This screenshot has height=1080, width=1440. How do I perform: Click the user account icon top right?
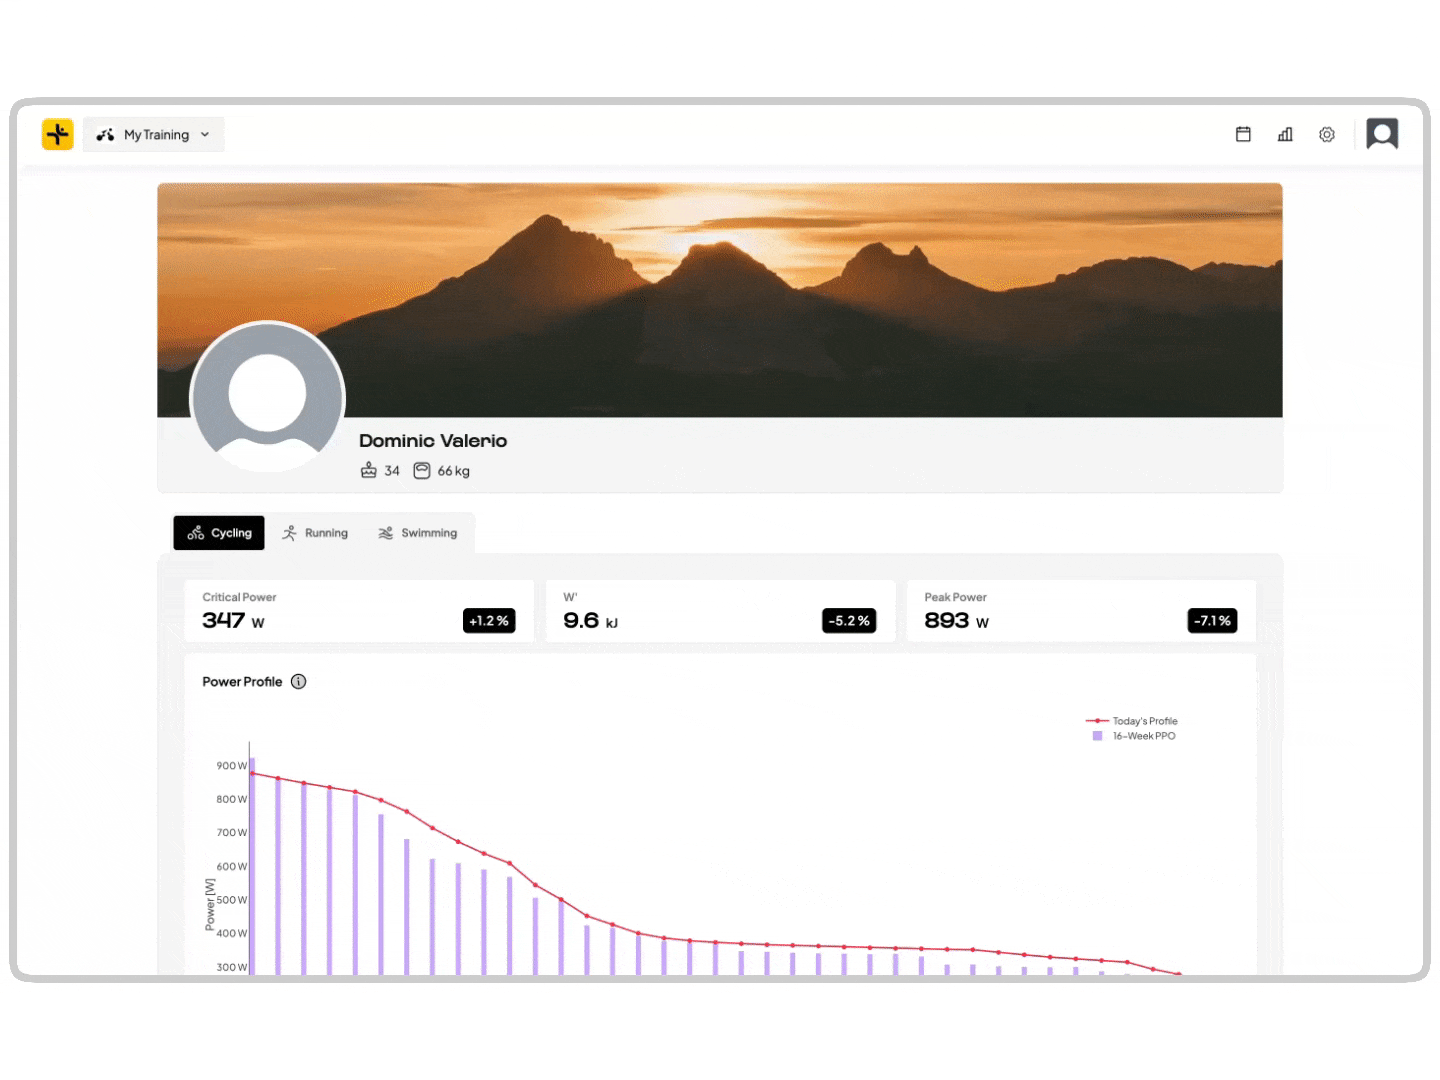tap(1382, 134)
